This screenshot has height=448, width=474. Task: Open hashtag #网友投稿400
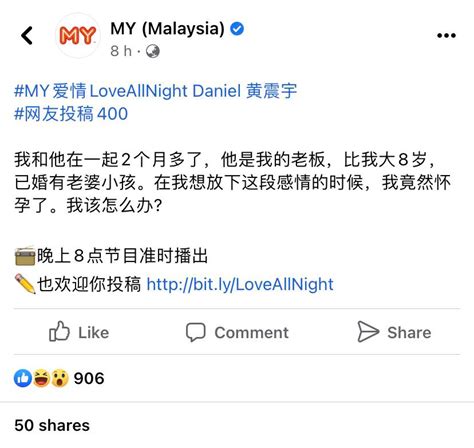coord(71,114)
